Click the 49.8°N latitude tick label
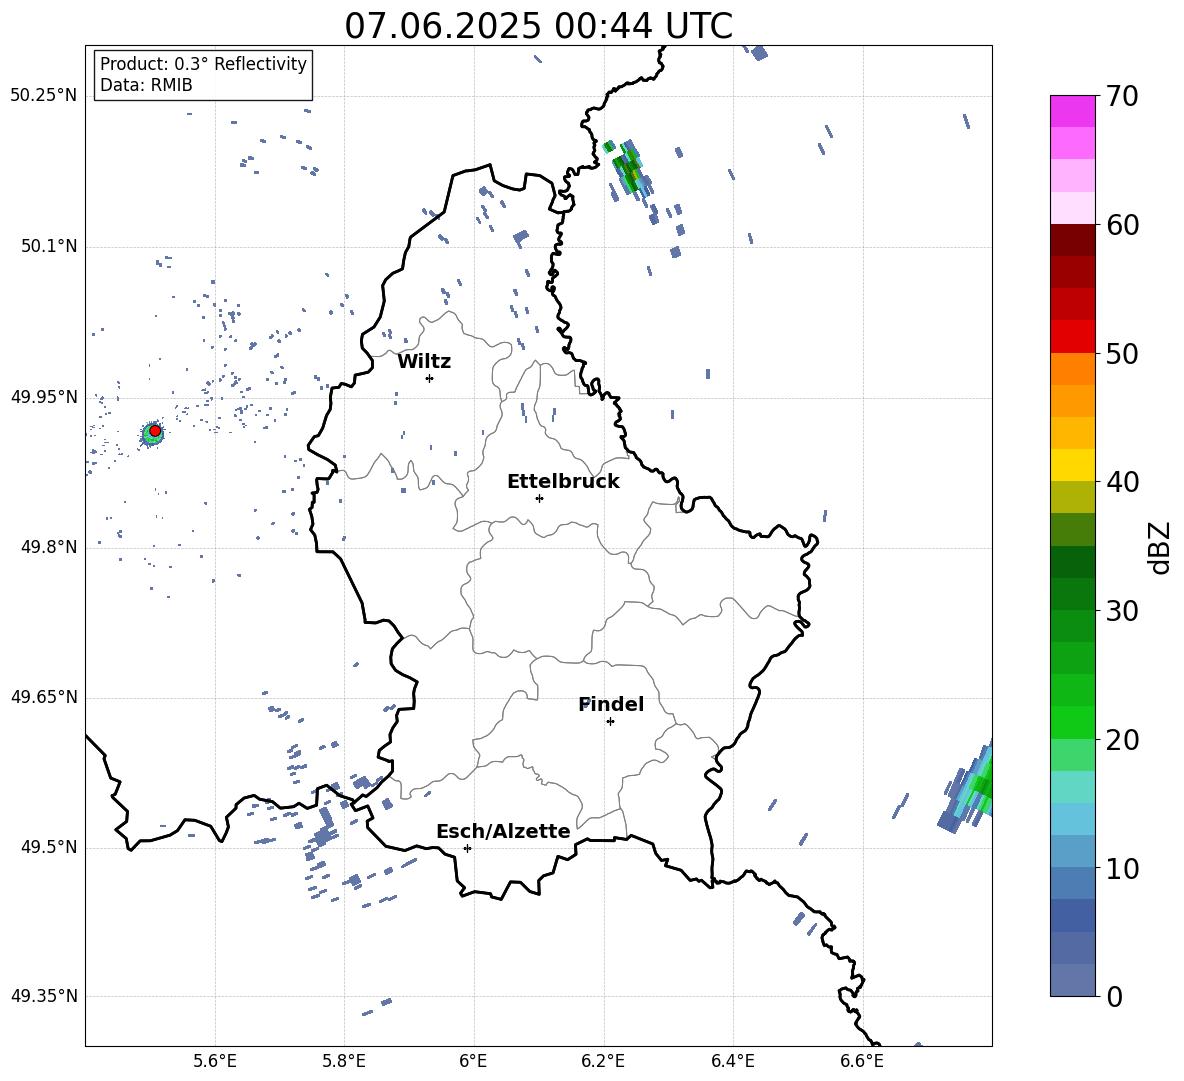1184x1081 pixels. (x=49, y=547)
